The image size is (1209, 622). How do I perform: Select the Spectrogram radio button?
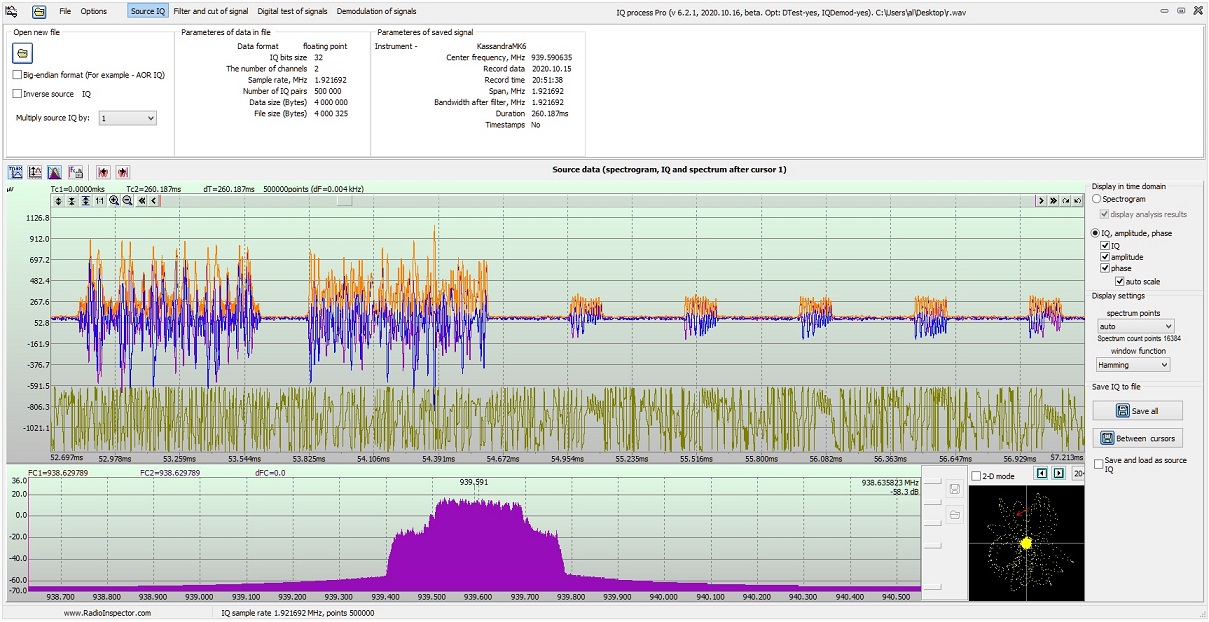[x=1097, y=200]
